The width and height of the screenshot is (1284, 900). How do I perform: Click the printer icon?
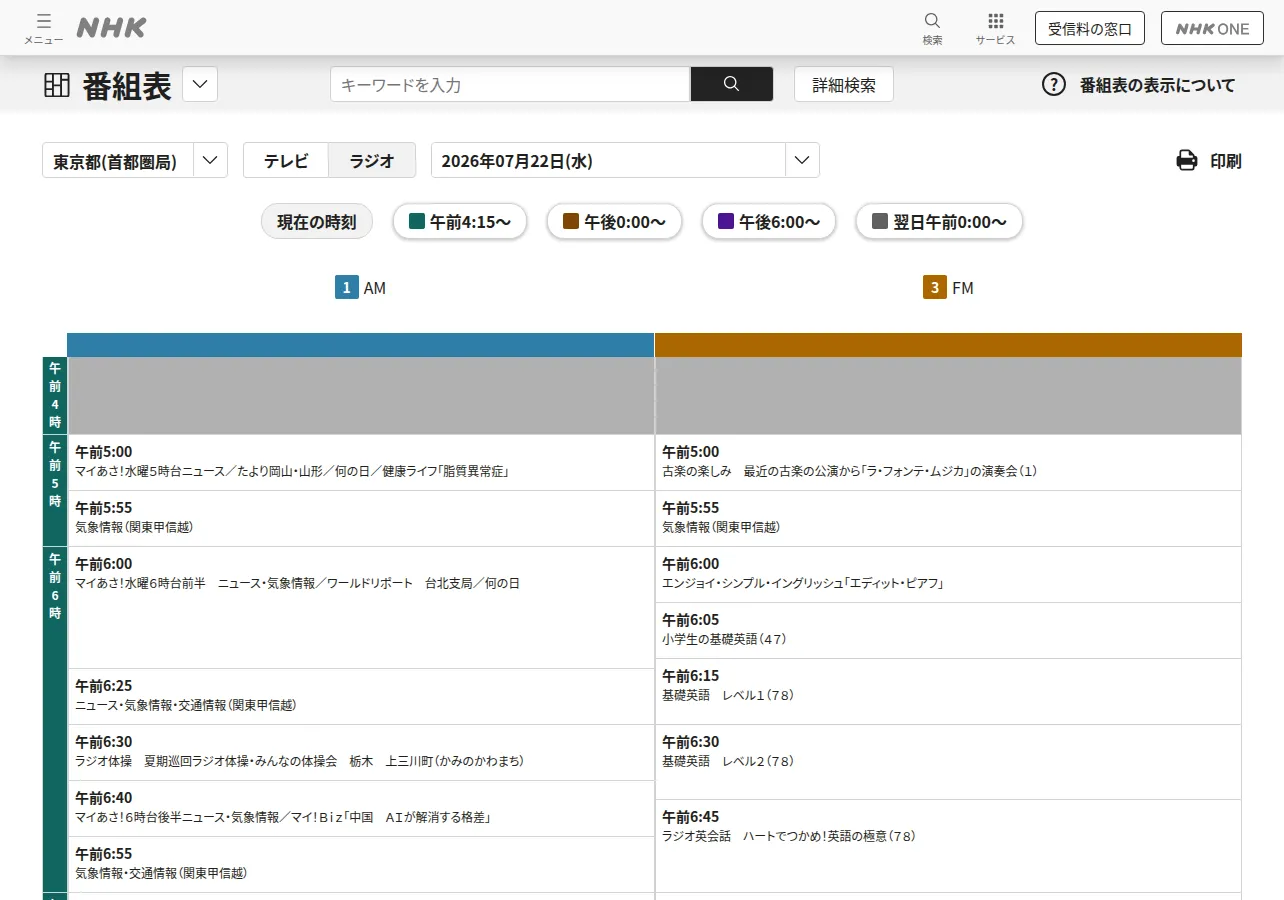point(1187,160)
